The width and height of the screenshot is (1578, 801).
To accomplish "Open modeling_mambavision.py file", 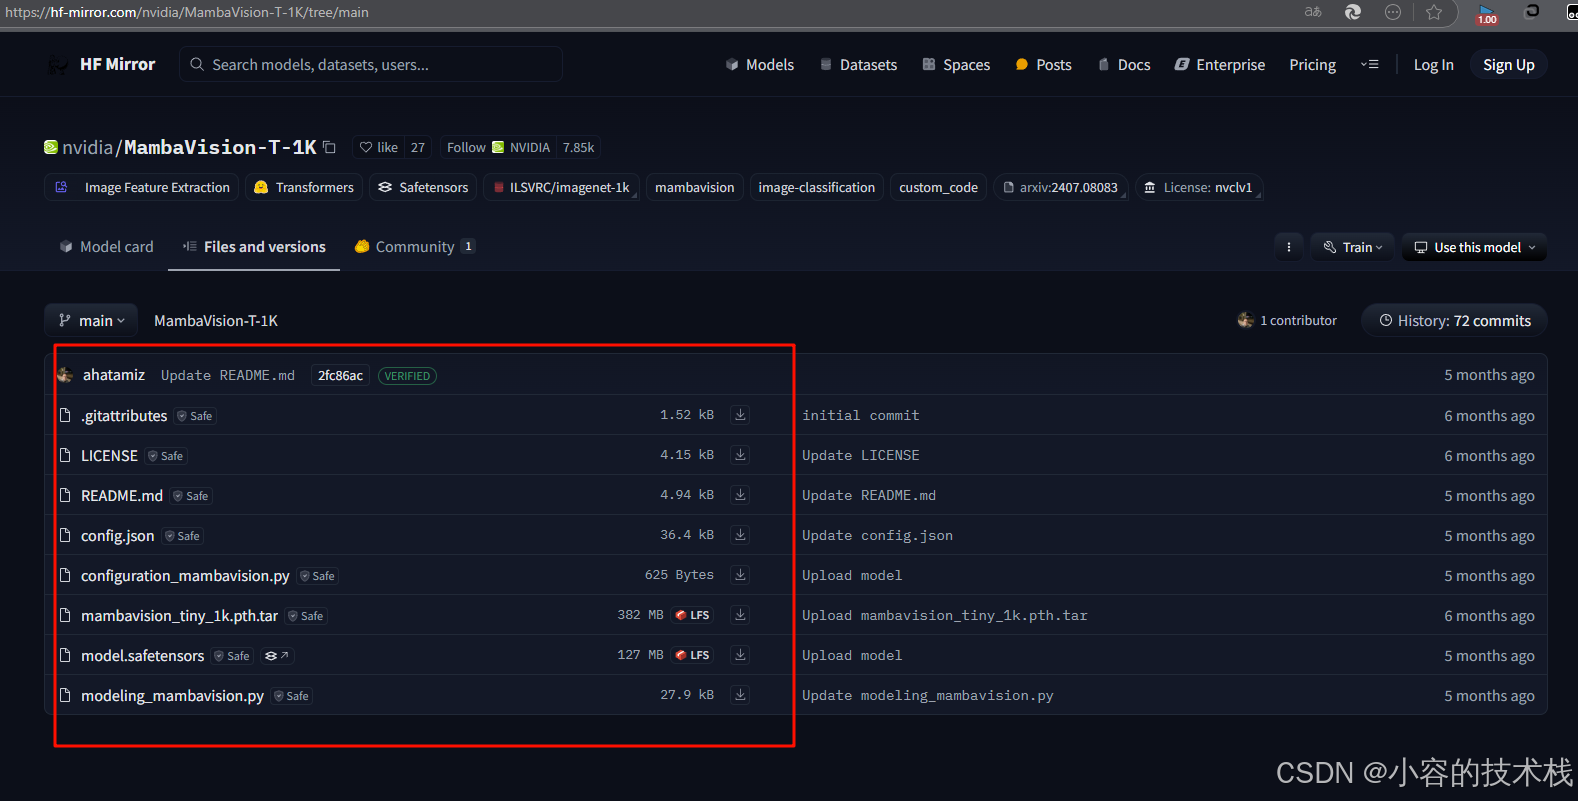I will [x=172, y=695].
